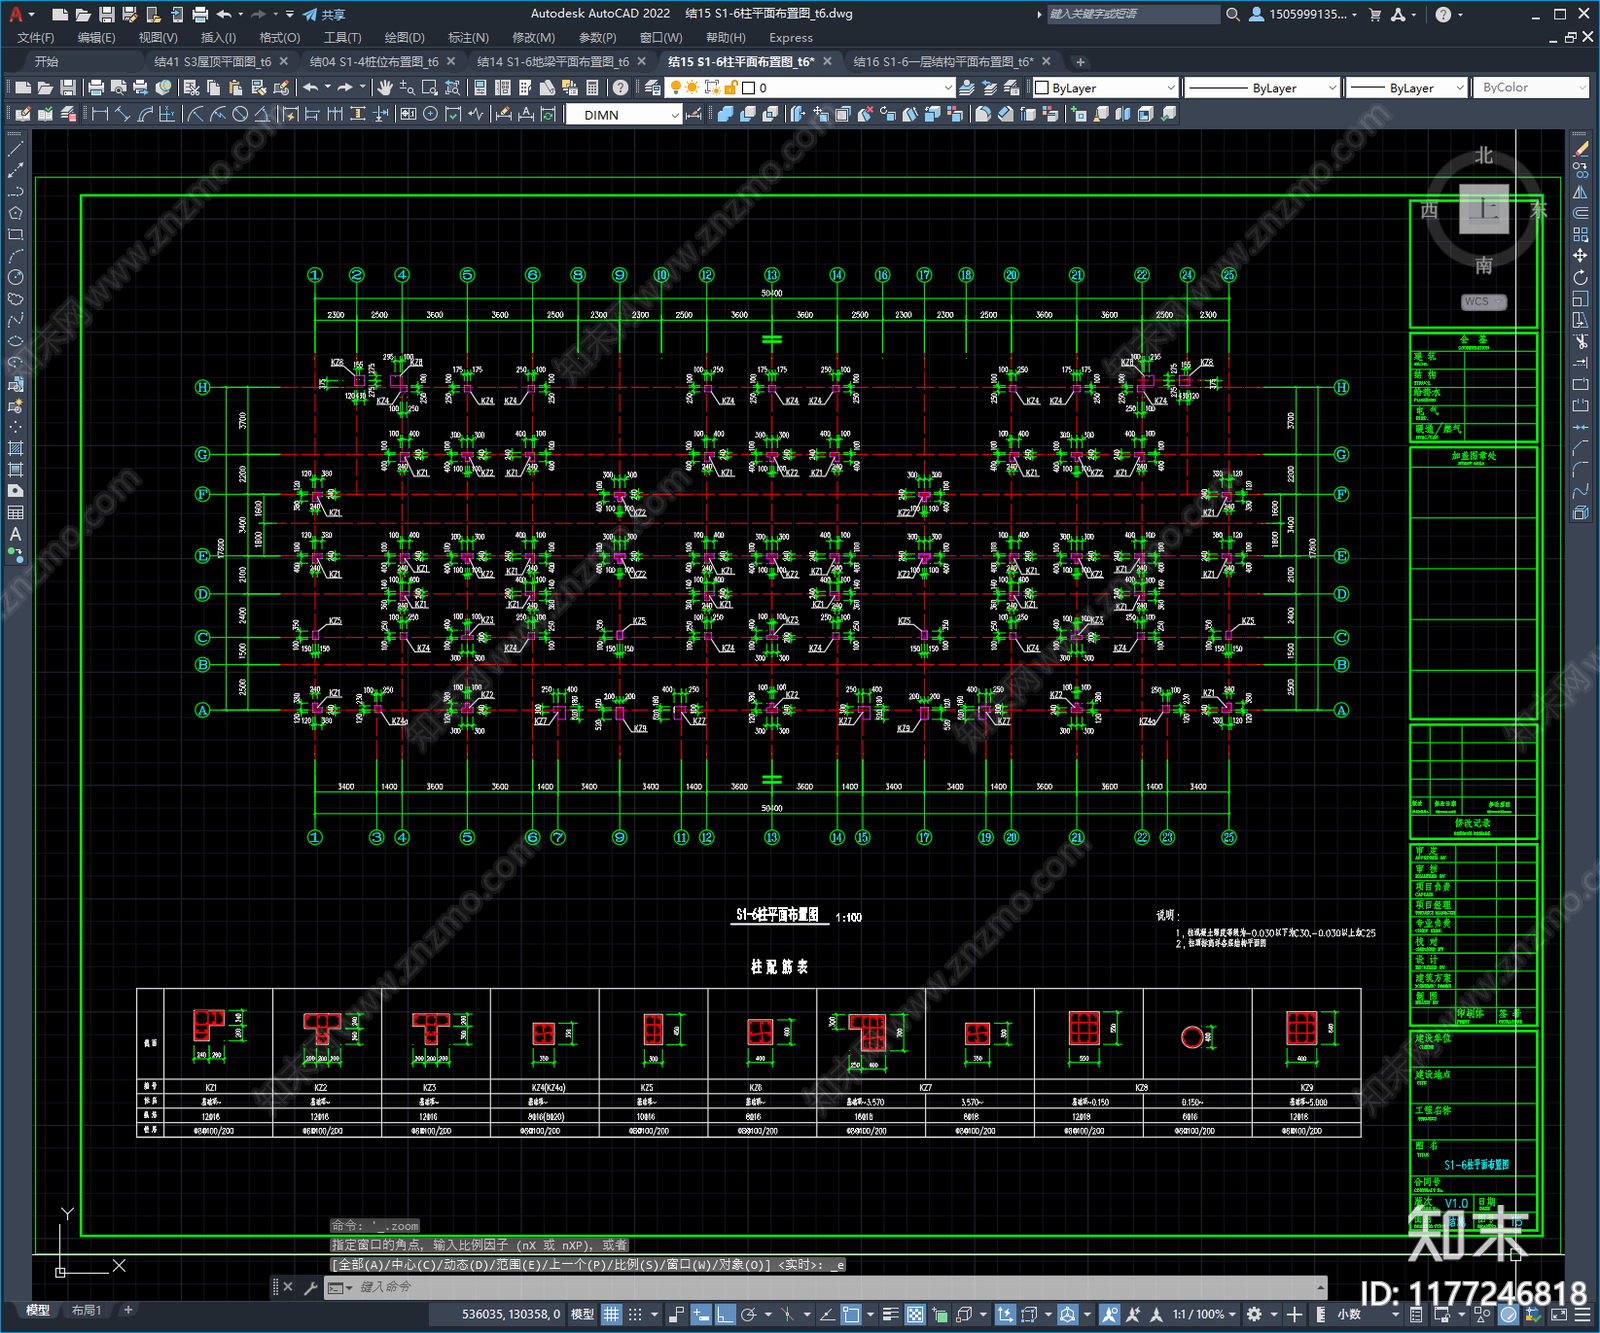Screen dimensions: 1600x1333
Task: Click the Center Mark icon
Action: [x=430, y=114]
